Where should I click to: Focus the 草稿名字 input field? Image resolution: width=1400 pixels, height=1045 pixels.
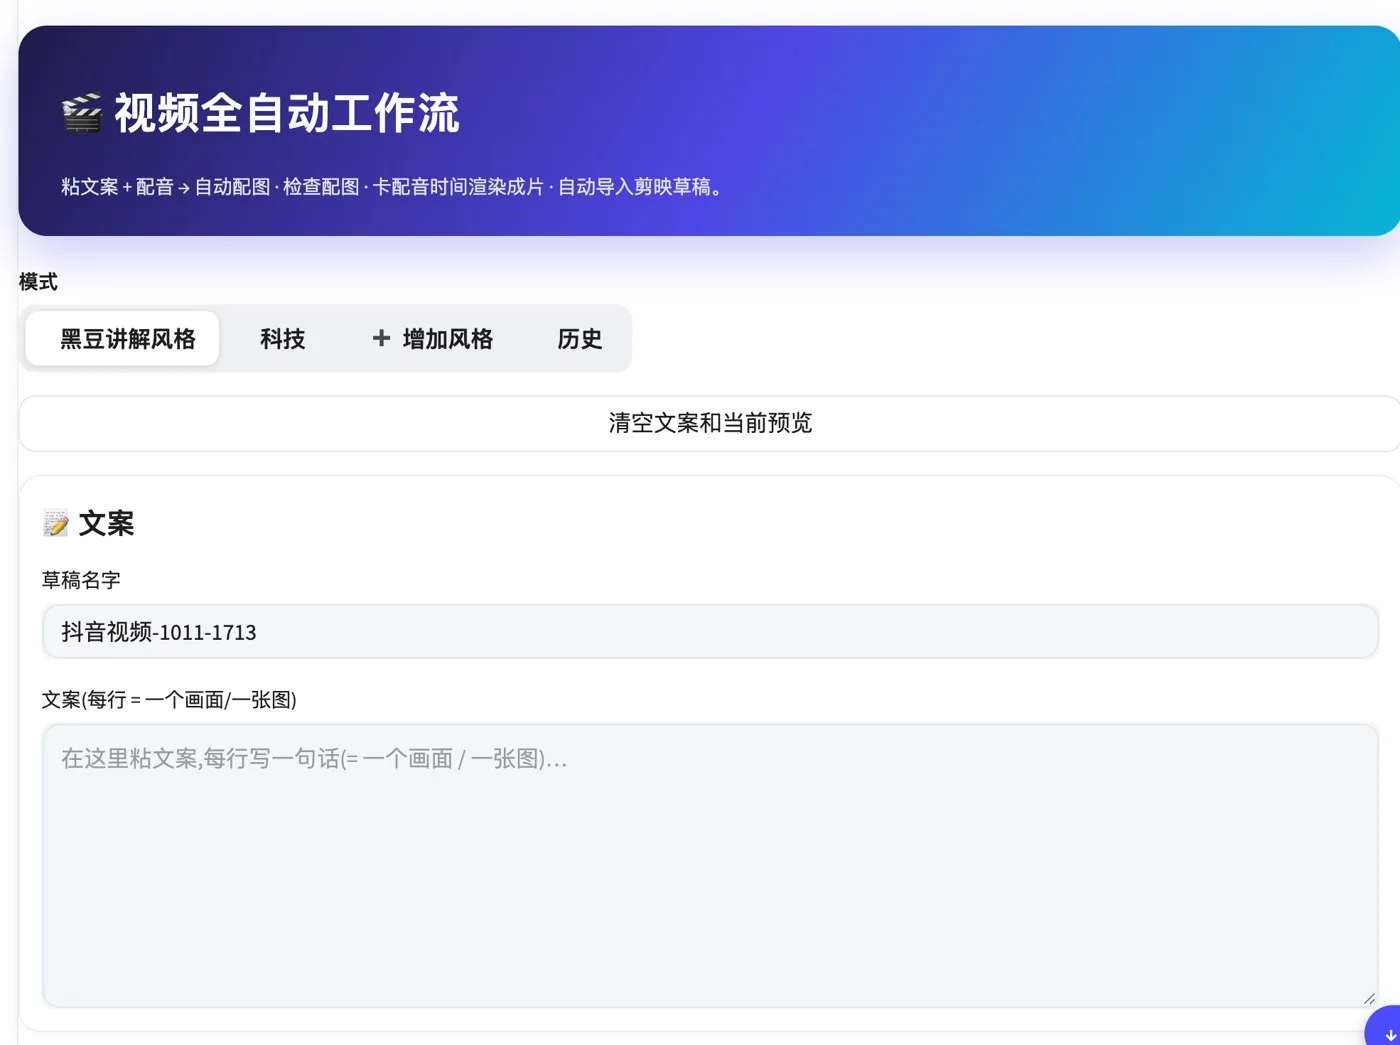pyautogui.click(x=710, y=632)
